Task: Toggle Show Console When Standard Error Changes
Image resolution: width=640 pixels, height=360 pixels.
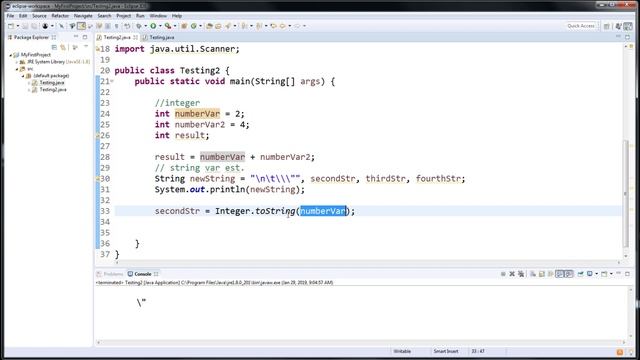Action: pos(569,274)
